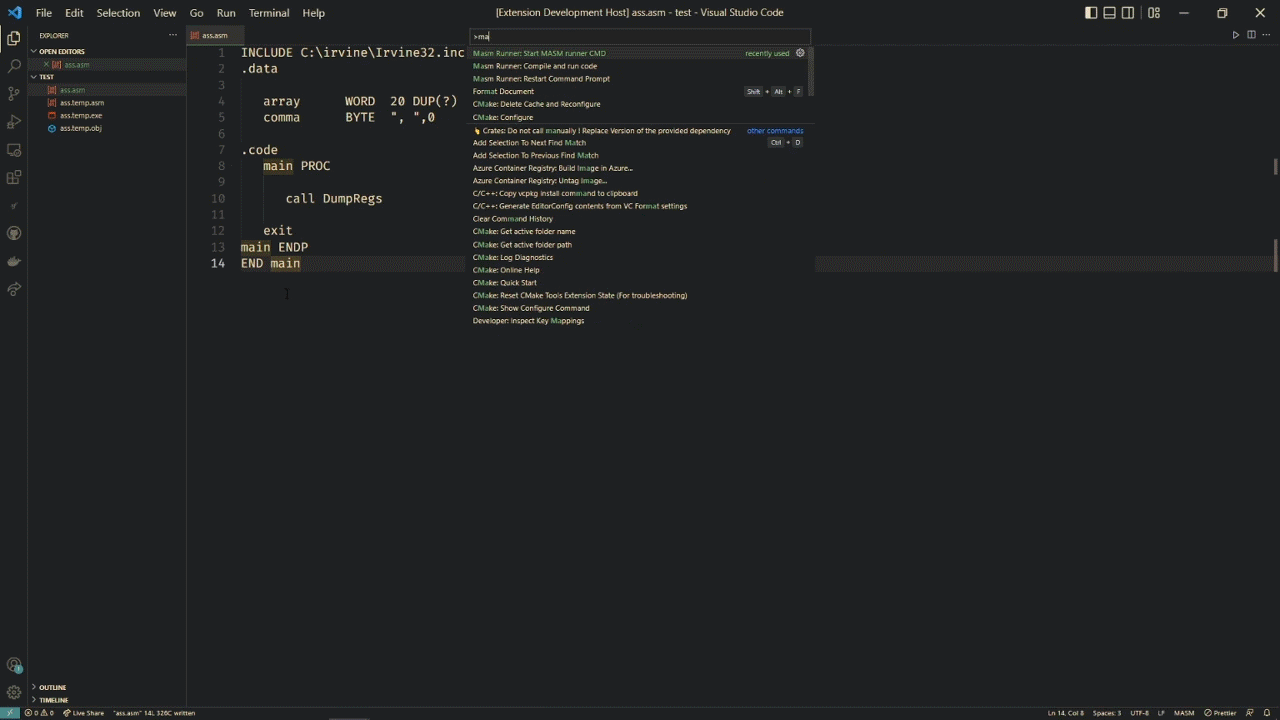Select Format Document command
This screenshot has height=720, width=1280.
pos(640,92)
